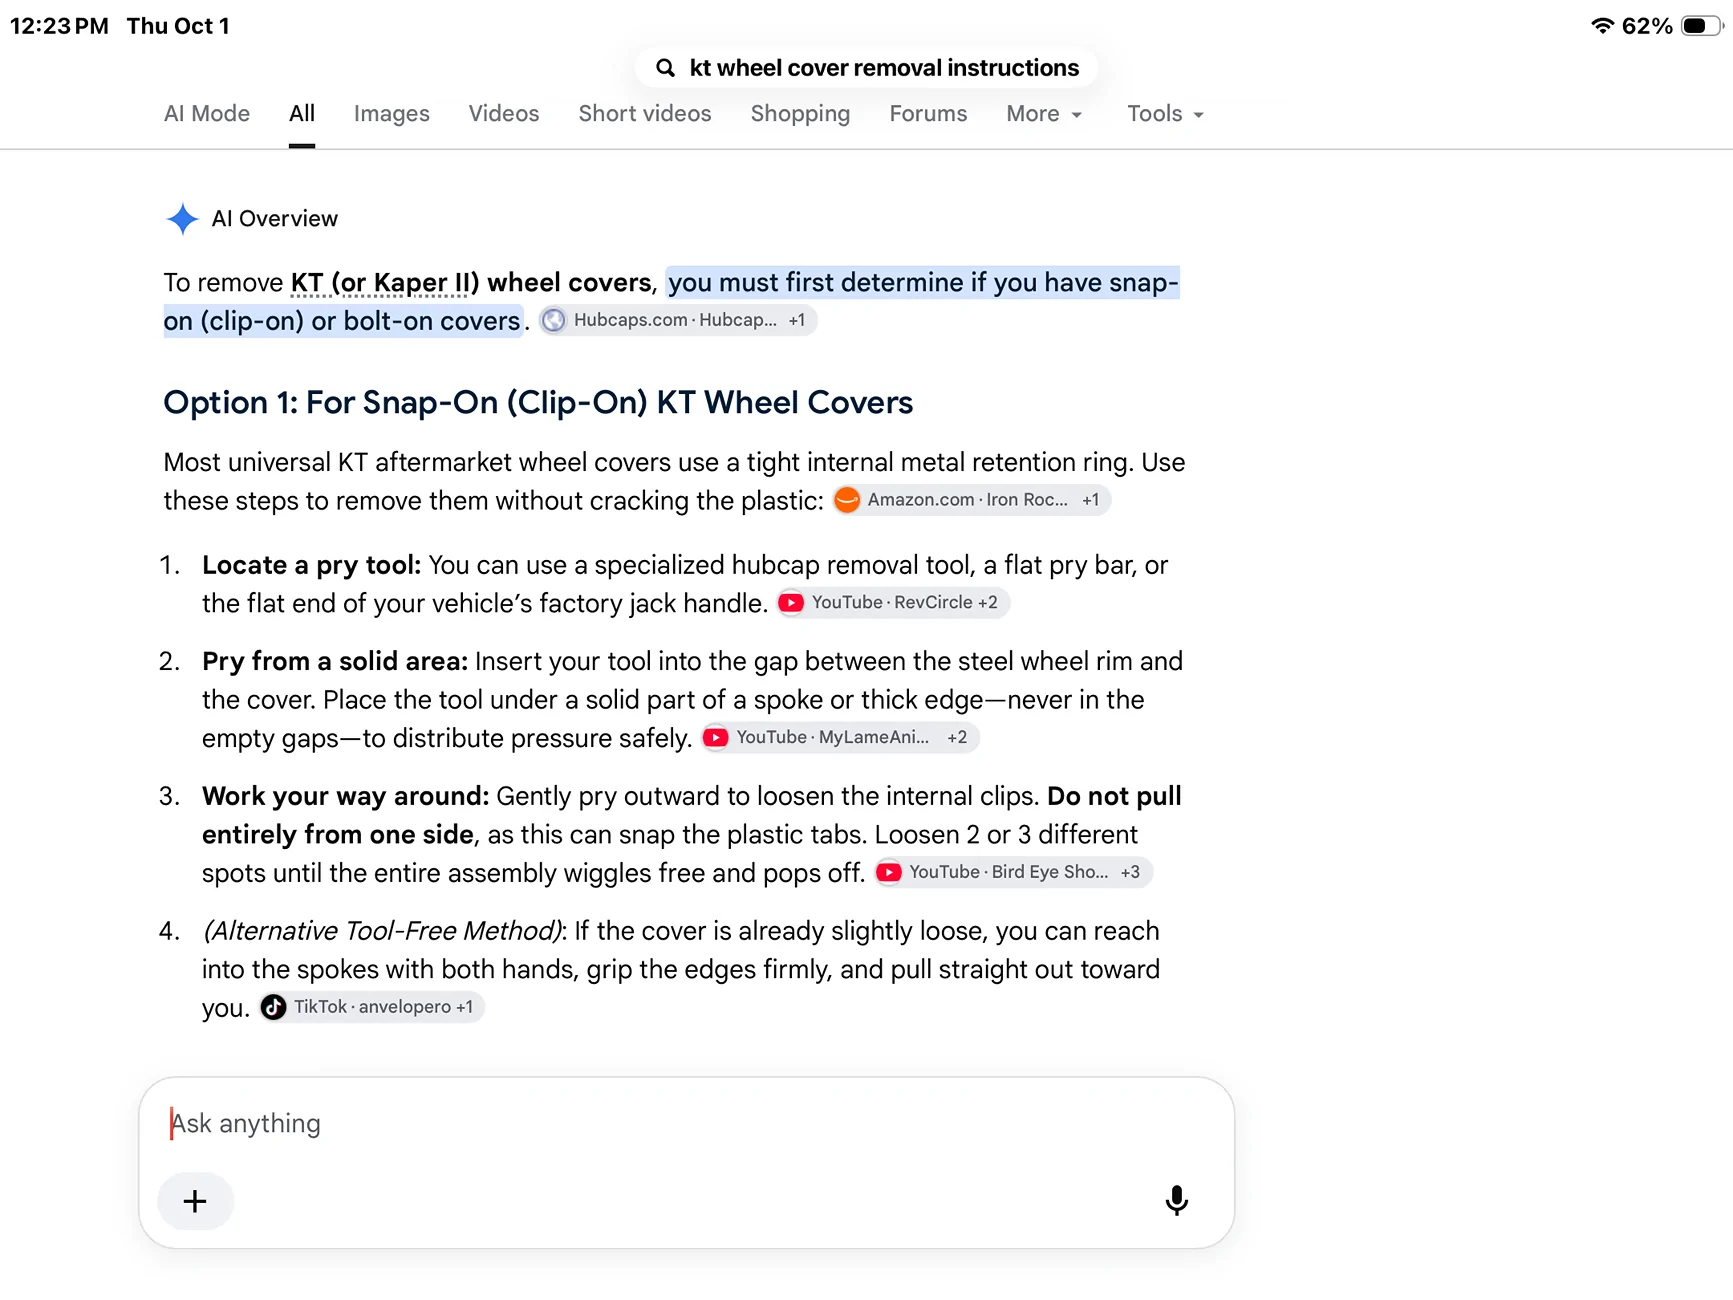Tap the '(Alternative Tool-Free Method)' step text
This screenshot has width=1733, height=1300.
385,932
